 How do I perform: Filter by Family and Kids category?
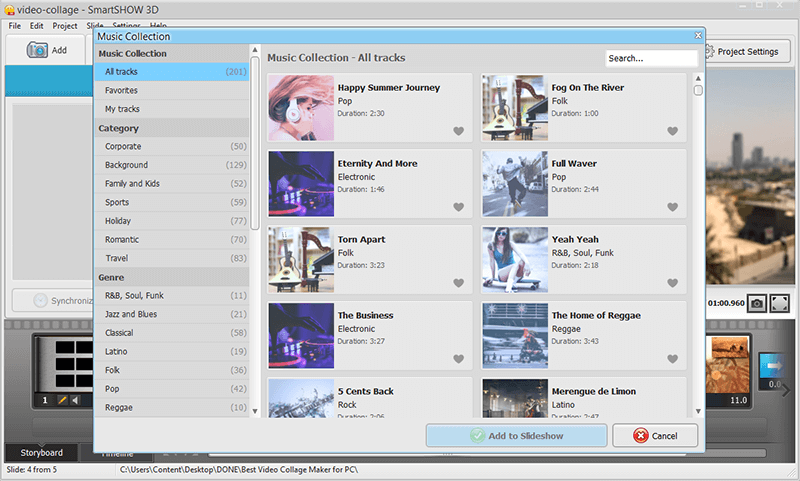(x=171, y=184)
